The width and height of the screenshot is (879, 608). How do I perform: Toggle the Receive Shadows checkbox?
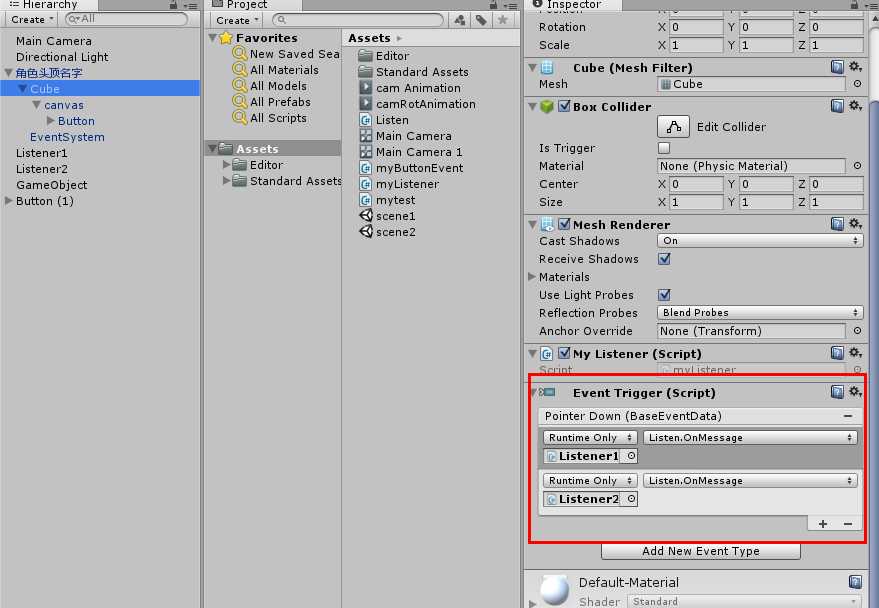(664, 259)
